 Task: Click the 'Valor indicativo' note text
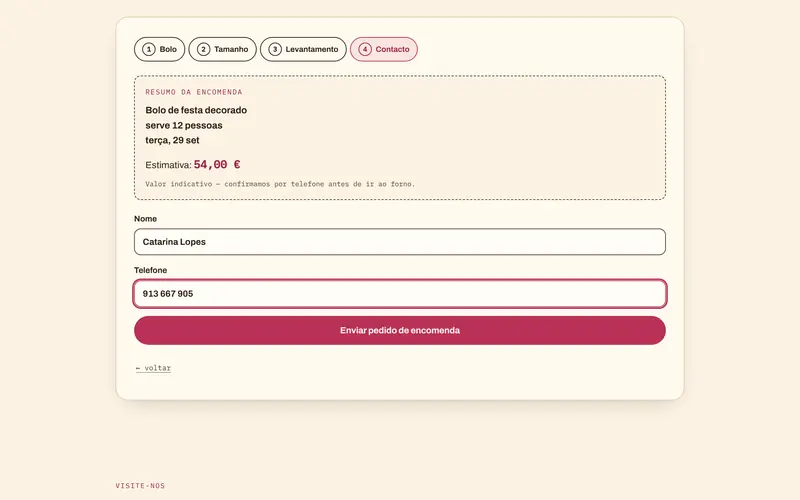pos(280,184)
